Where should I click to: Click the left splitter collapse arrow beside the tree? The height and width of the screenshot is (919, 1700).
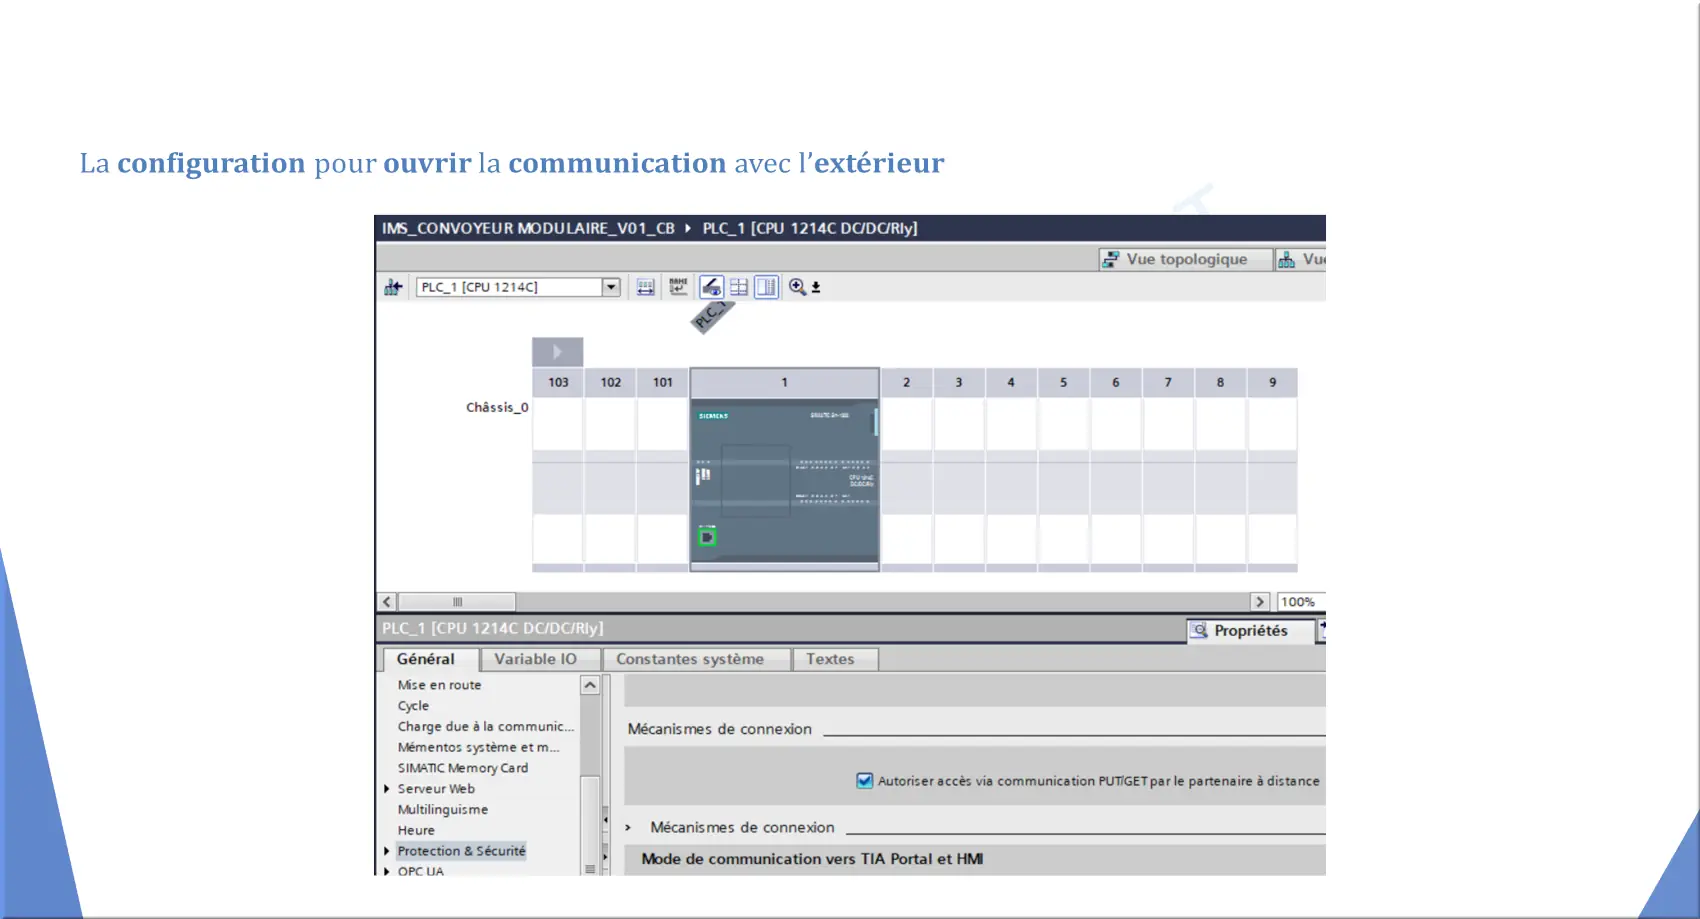[x=605, y=820]
